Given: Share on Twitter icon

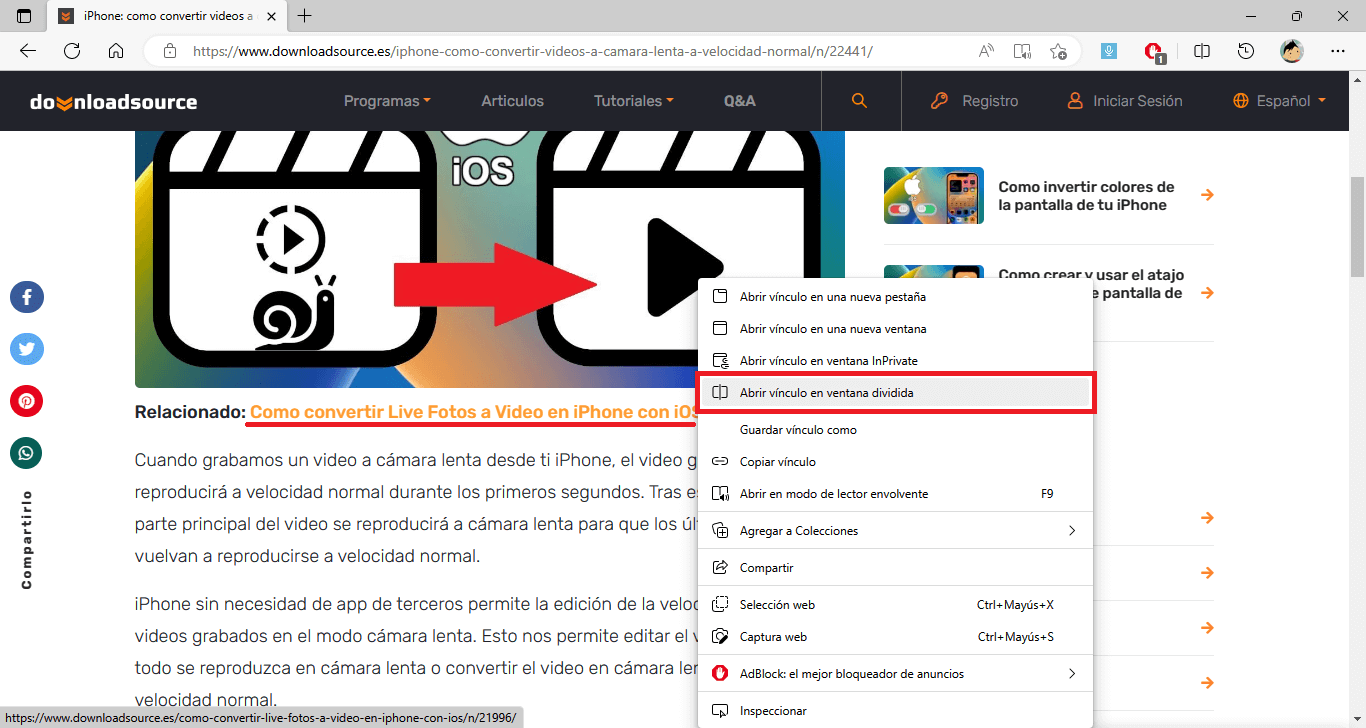Looking at the screenshot, I should (x=27, y=349).
